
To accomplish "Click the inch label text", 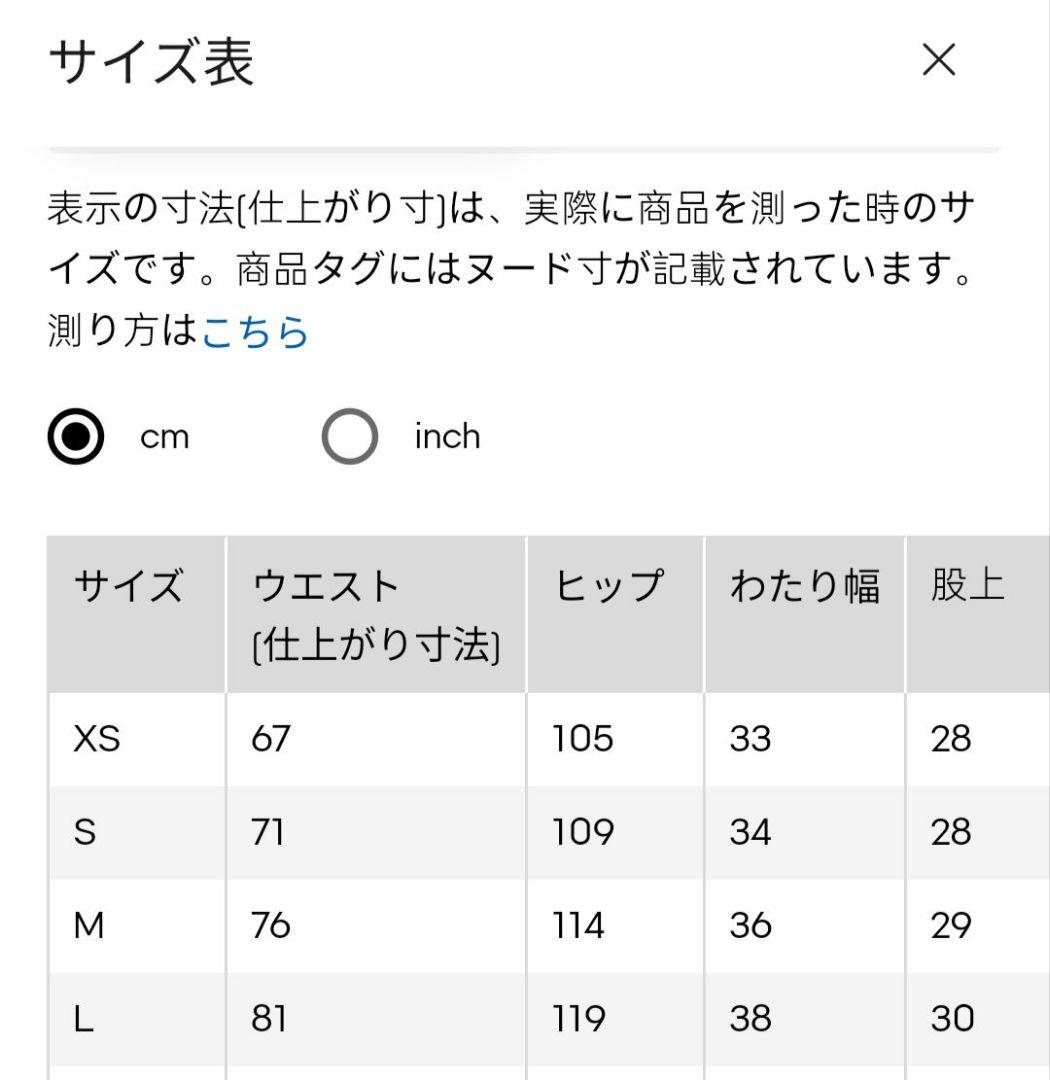I will tap(447, 436).
